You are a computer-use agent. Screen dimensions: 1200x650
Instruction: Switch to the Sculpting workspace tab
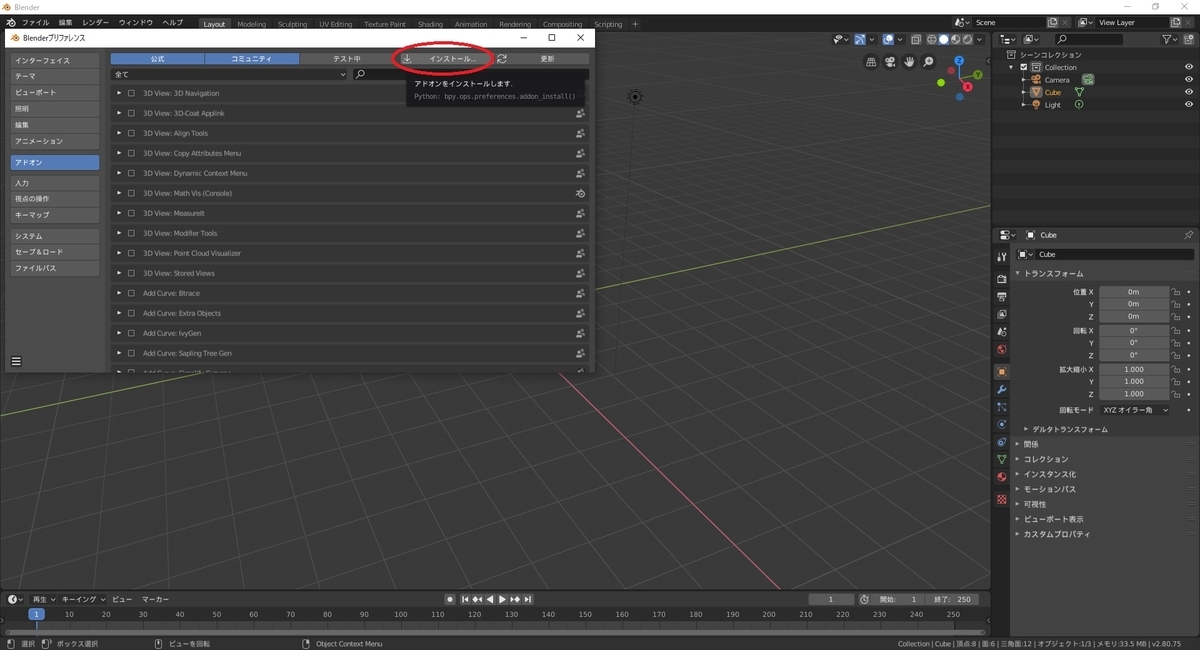tap(293, 24)
